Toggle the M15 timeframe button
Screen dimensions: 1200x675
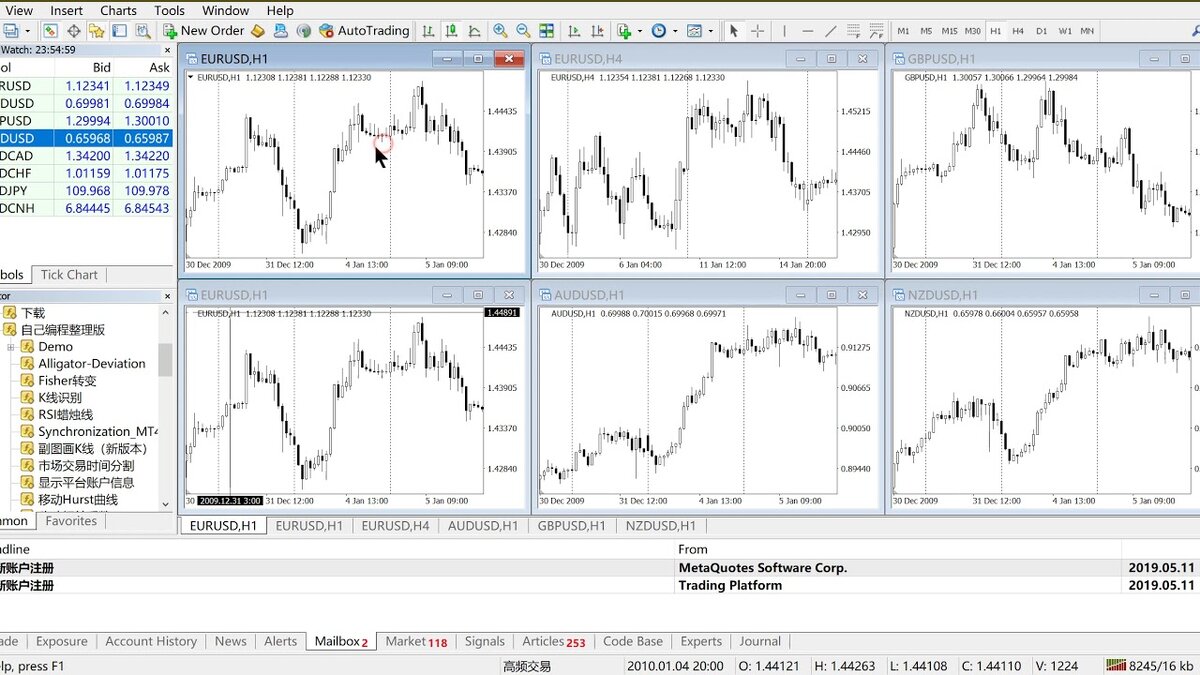[949, 31]
